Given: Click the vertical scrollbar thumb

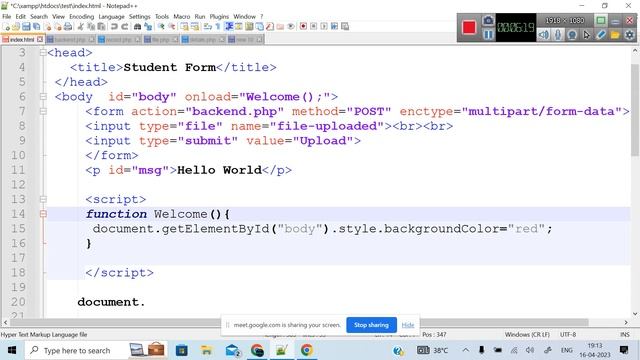Looking at the screenshot, I should click(x=635, y=109).
